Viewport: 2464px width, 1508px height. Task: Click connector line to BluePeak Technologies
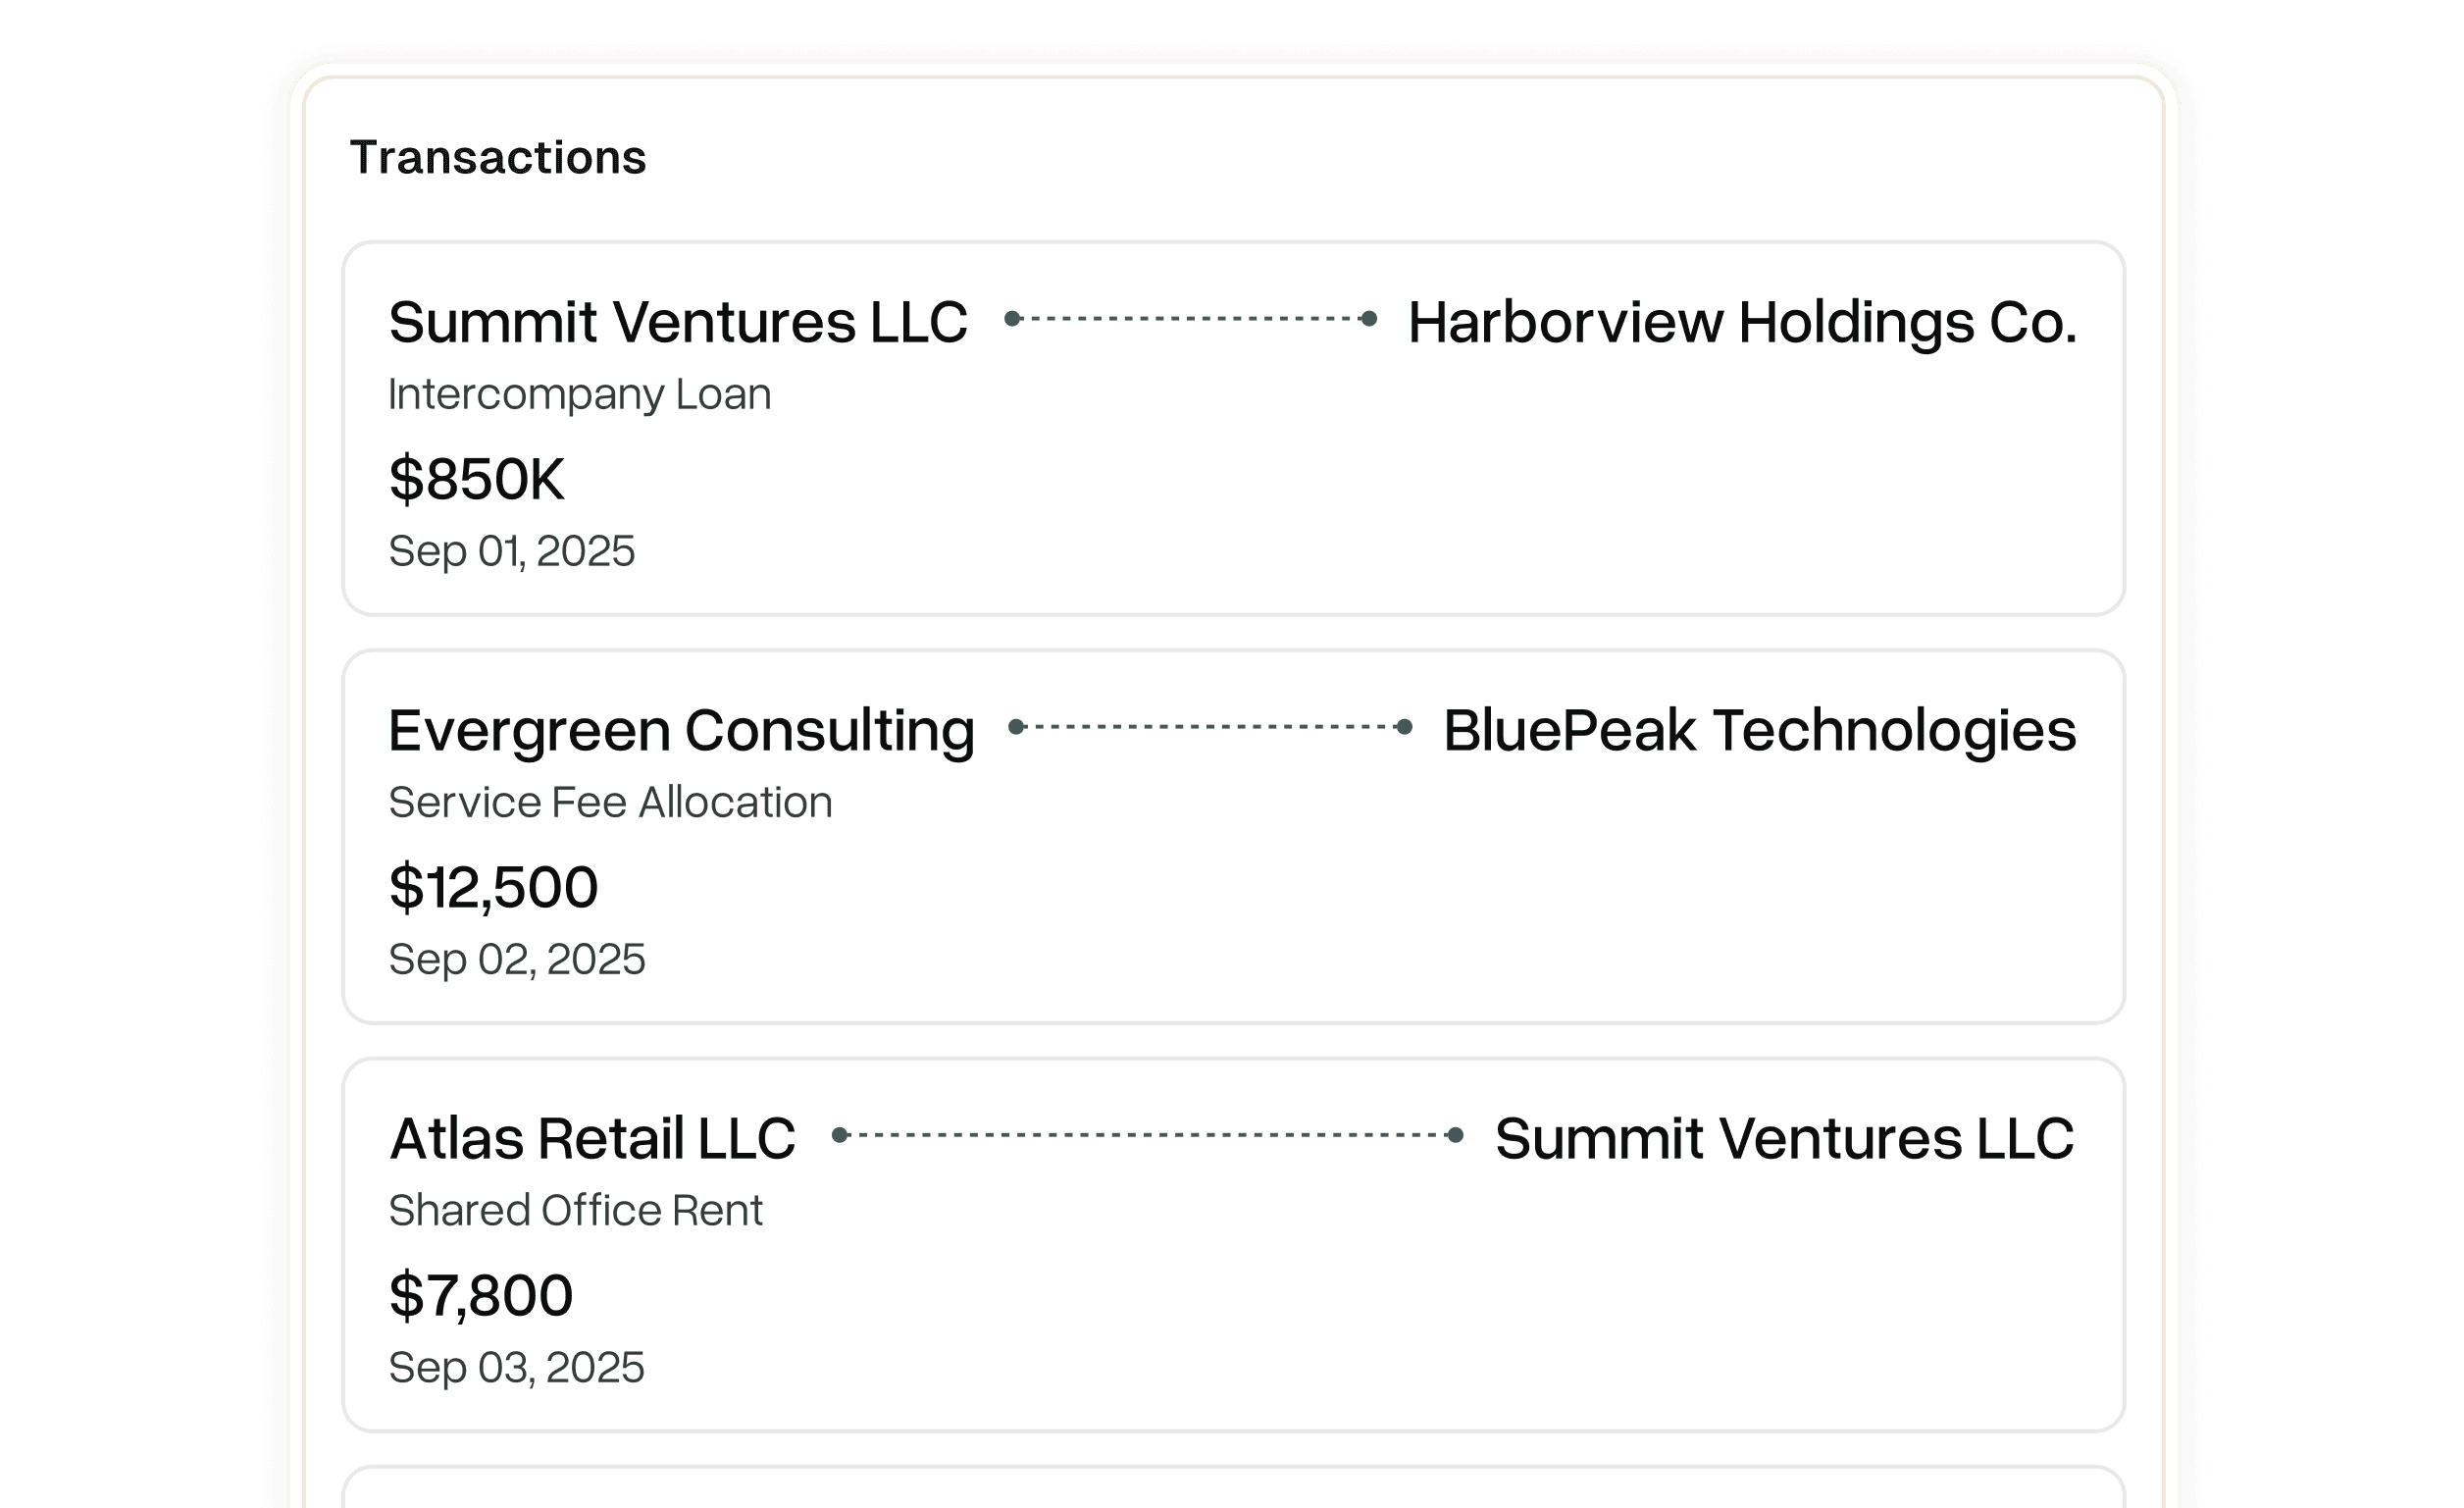point(1210,727)
